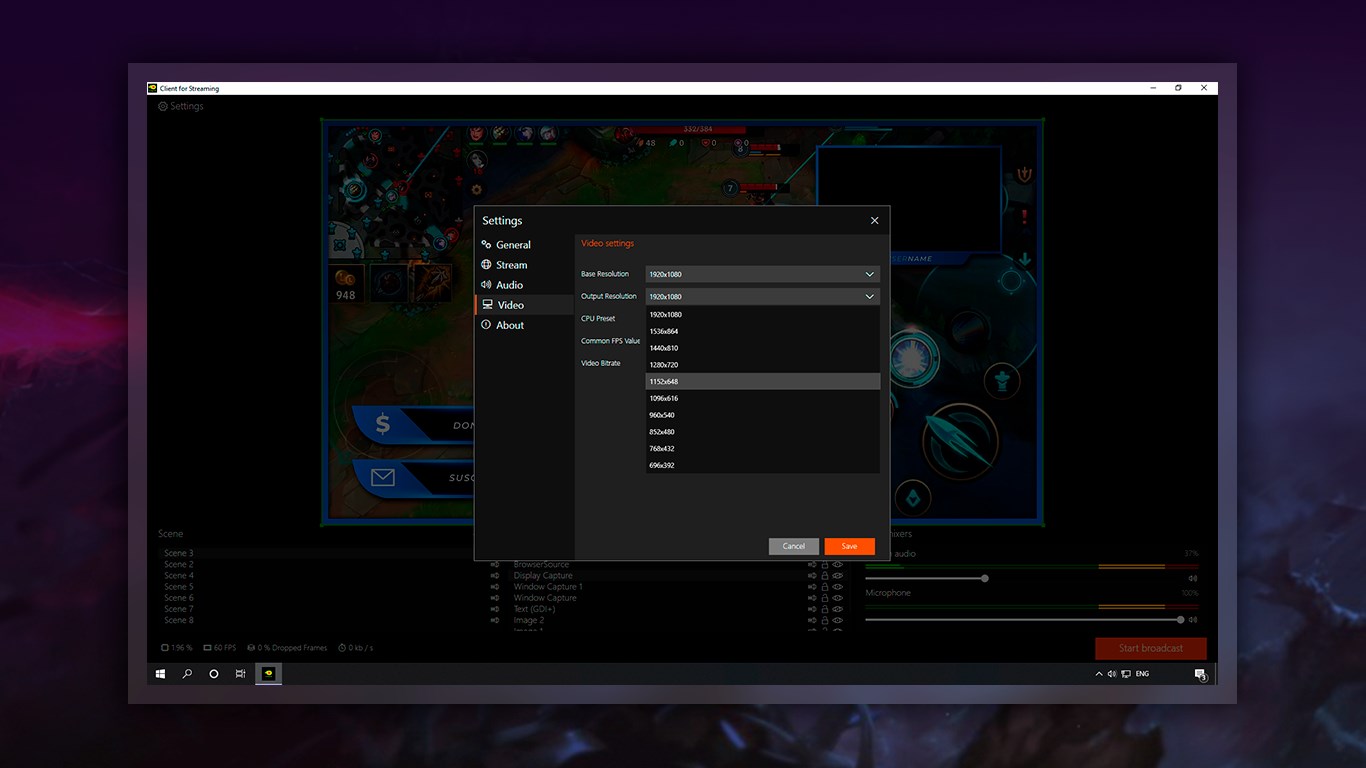Click the 0 kb/s bitrate indicator
This screenshot has width=1366, height=768.
(355, 648)
